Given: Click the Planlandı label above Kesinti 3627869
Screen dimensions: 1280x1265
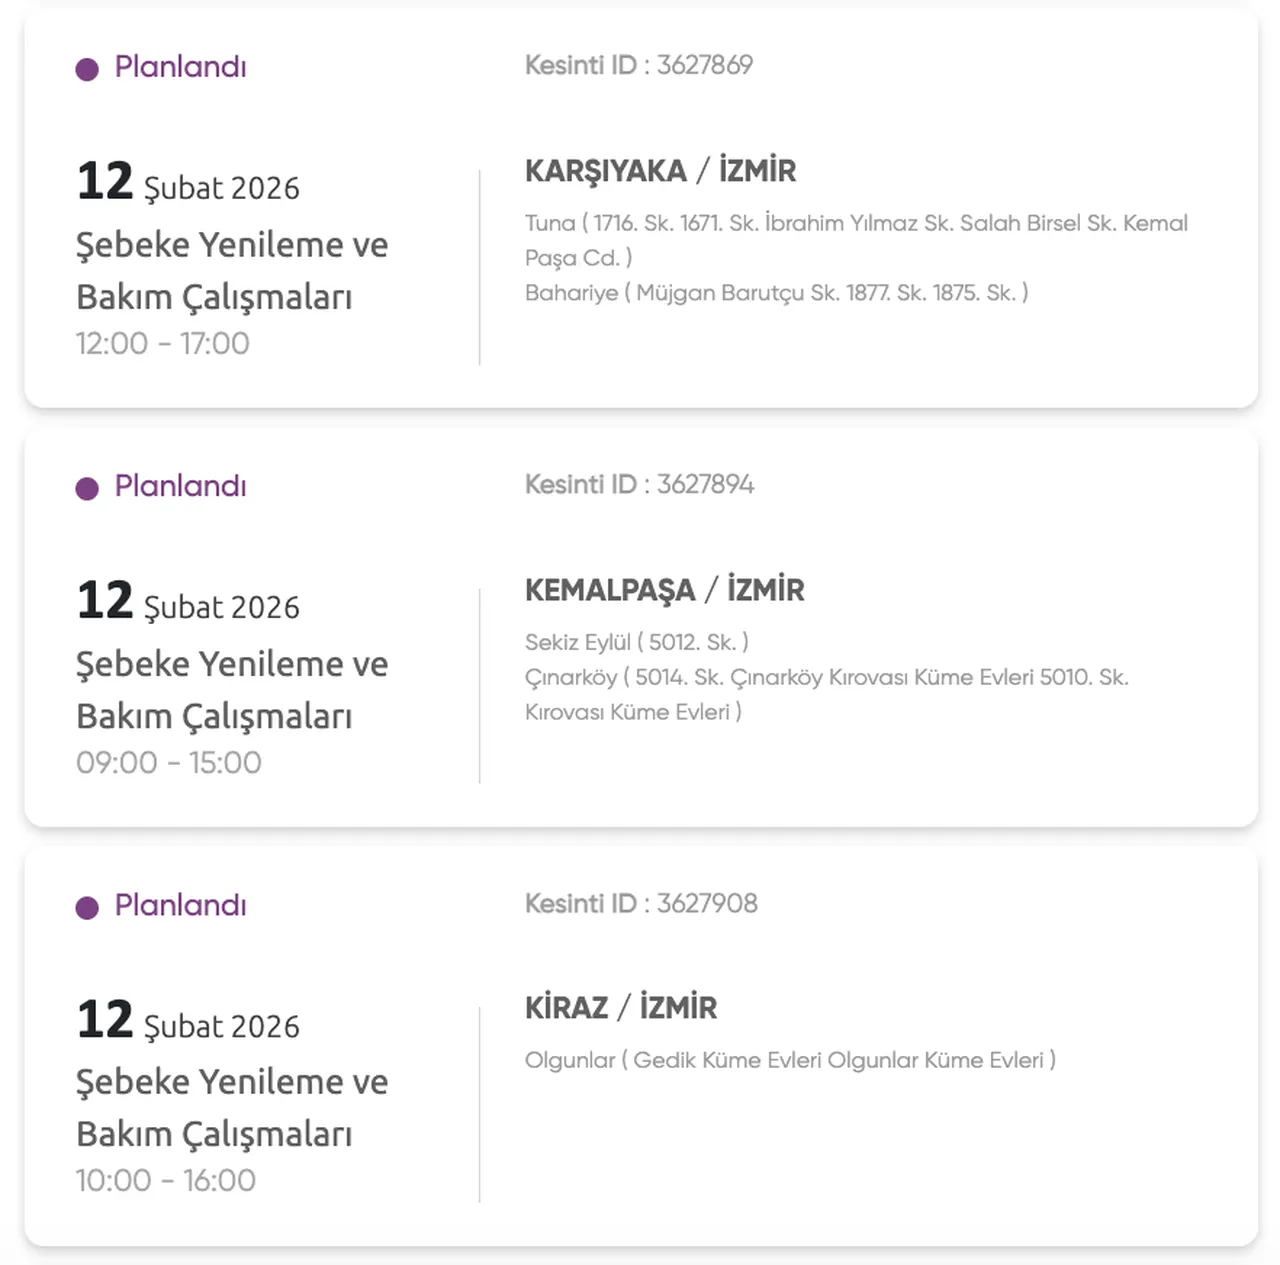Looking at the screenshot, I should (x=180, y=67).
